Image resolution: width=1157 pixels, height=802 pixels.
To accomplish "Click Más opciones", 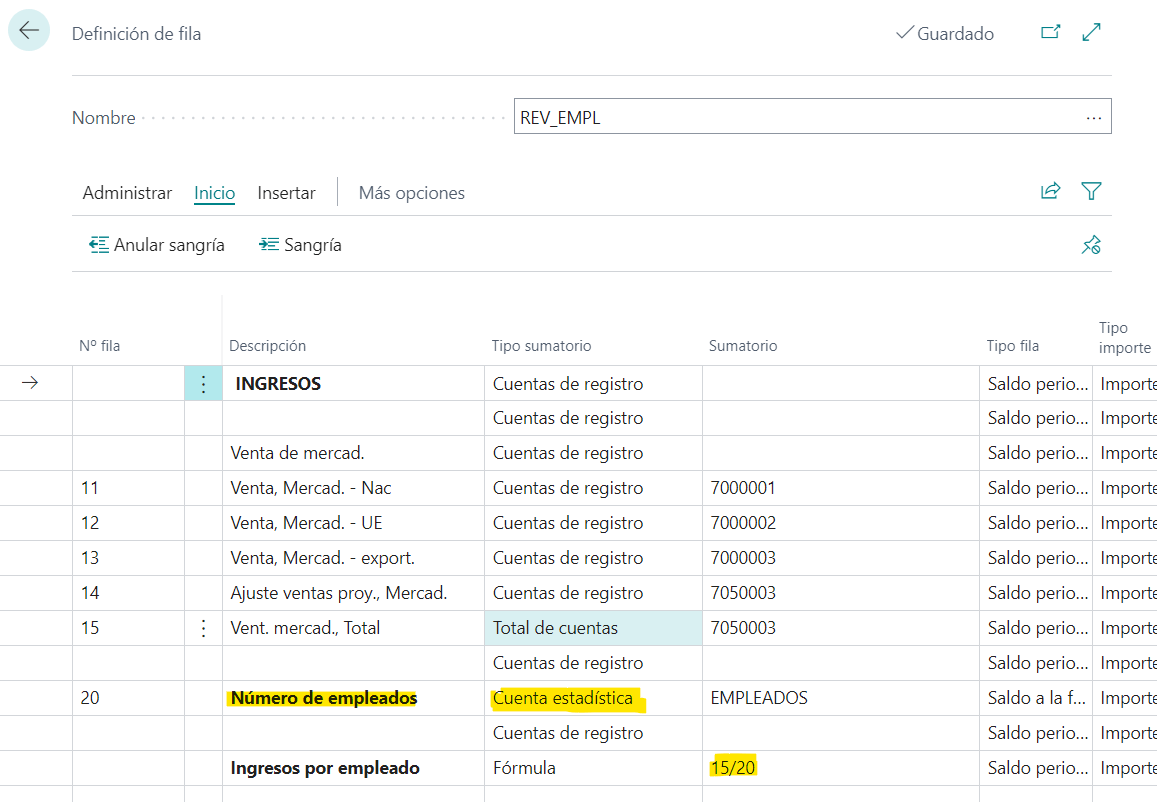I will click(411, 193).
